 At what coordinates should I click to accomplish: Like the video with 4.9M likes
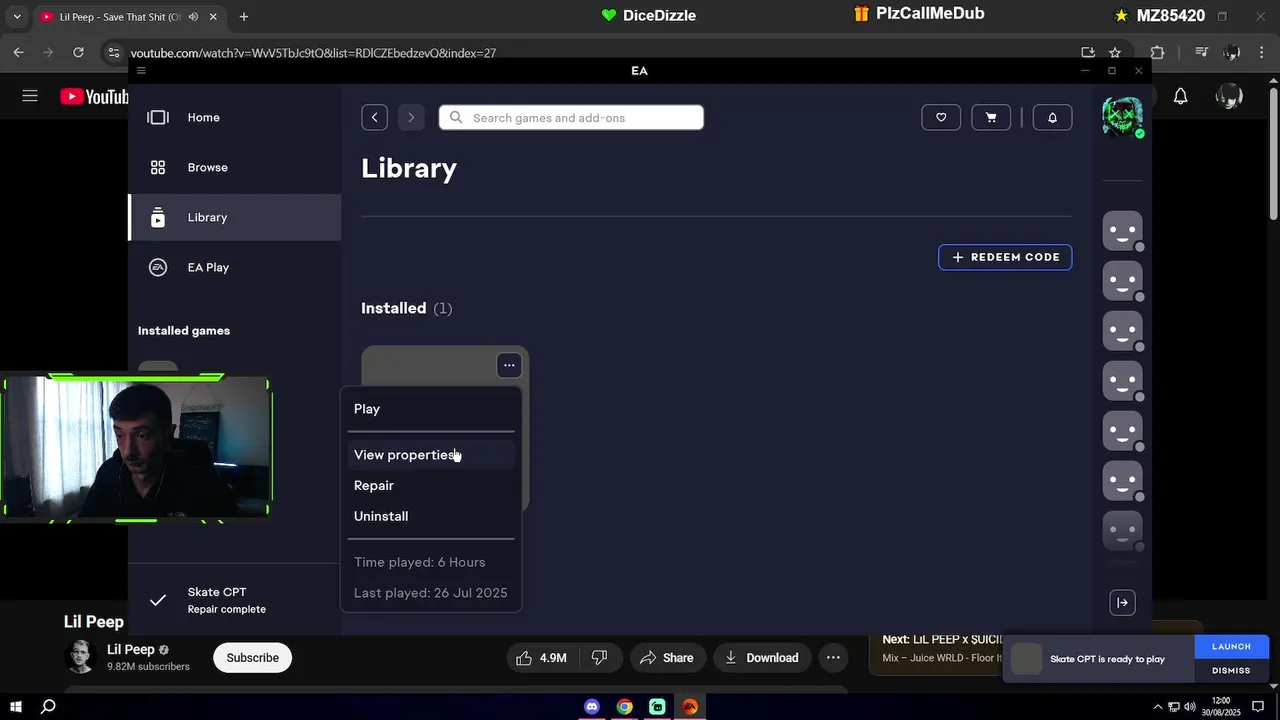(542, 658)
